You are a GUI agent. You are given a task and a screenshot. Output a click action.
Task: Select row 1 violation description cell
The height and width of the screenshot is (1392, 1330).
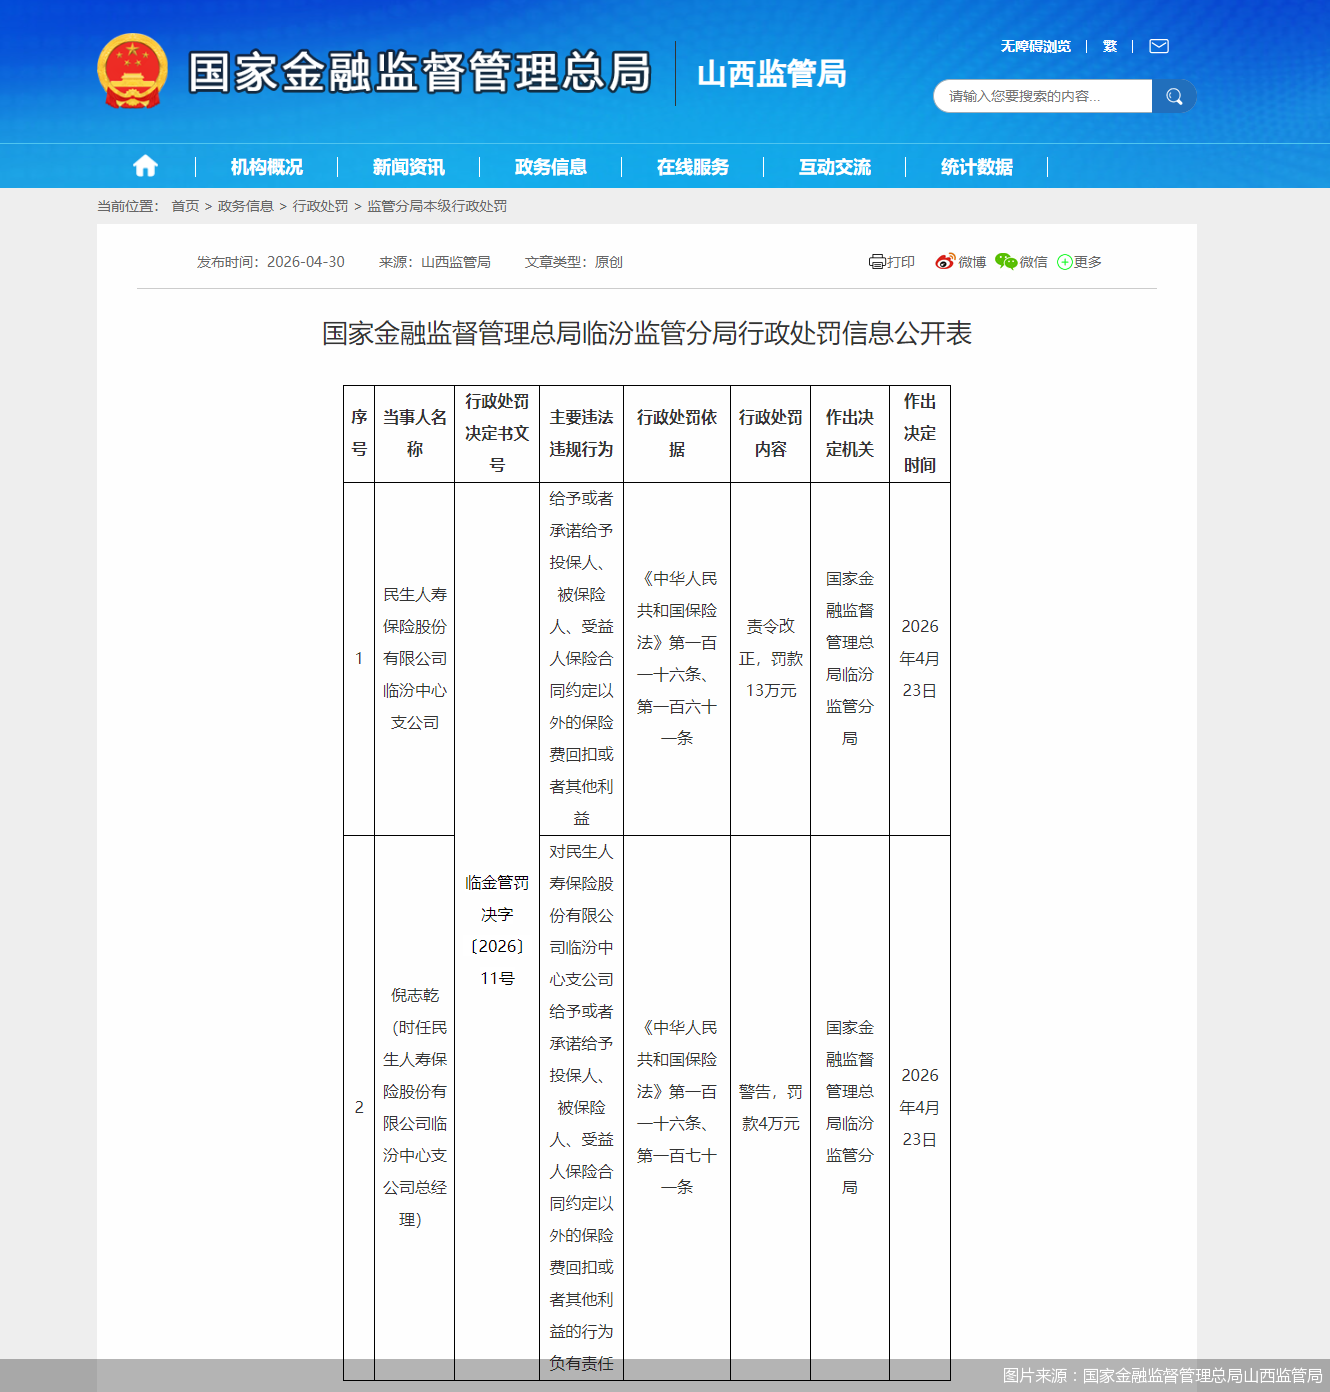[581, 658]
